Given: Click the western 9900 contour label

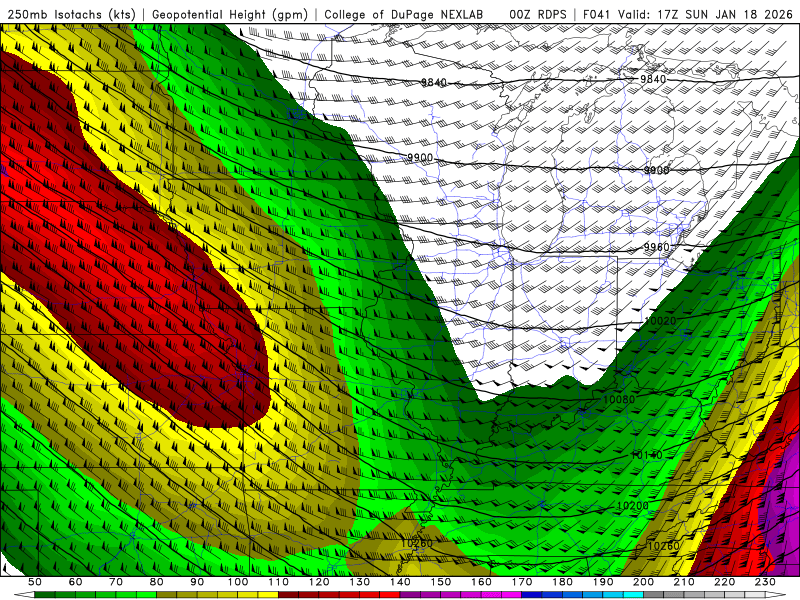Looking at the screenshot, I should [x=420, y=158].
